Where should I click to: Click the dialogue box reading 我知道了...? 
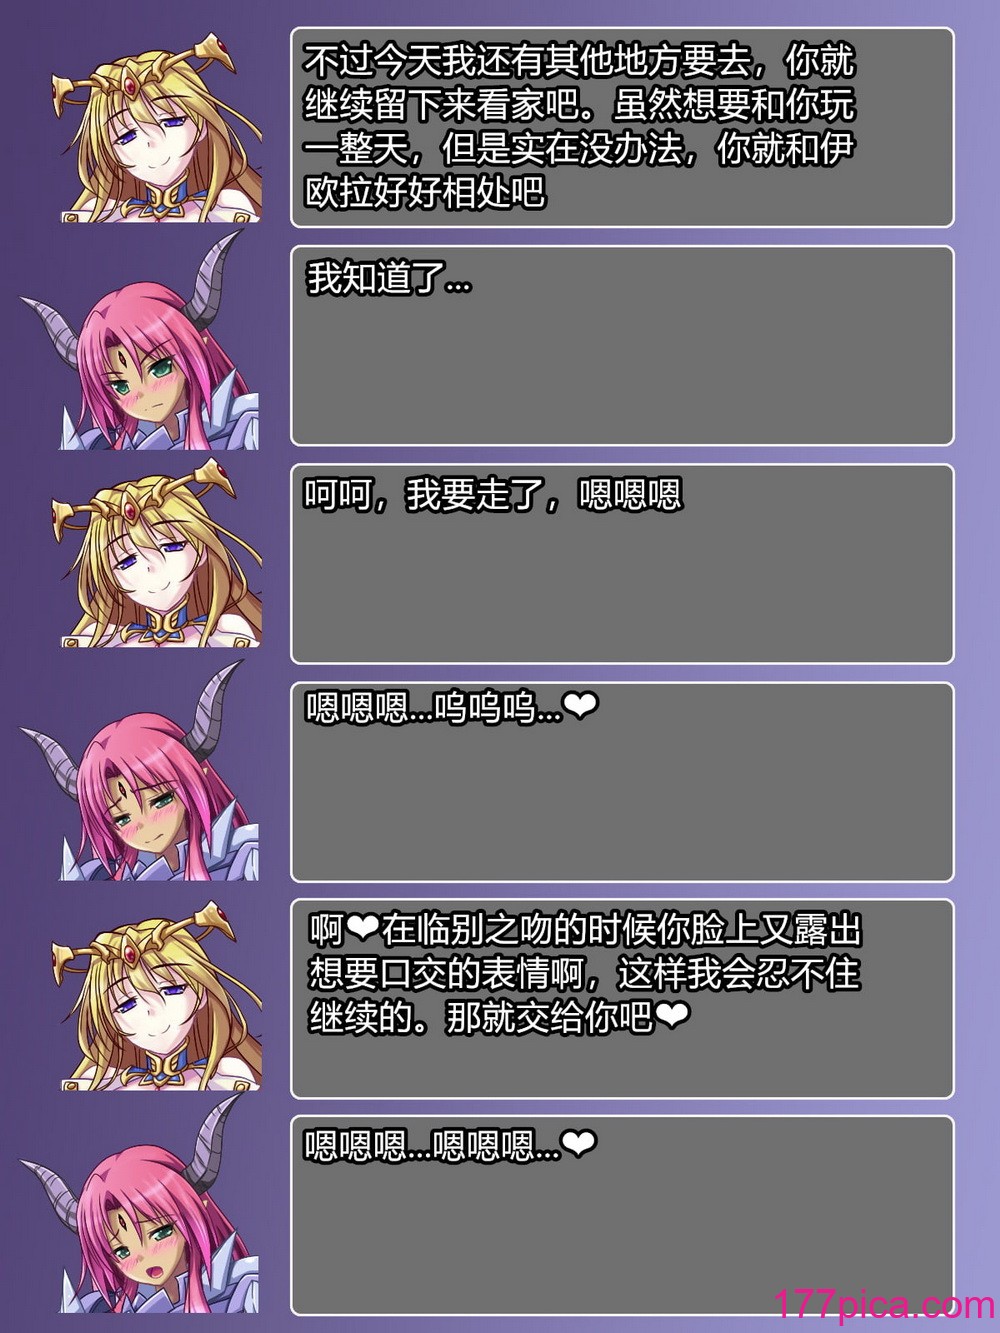coord(622,345)
